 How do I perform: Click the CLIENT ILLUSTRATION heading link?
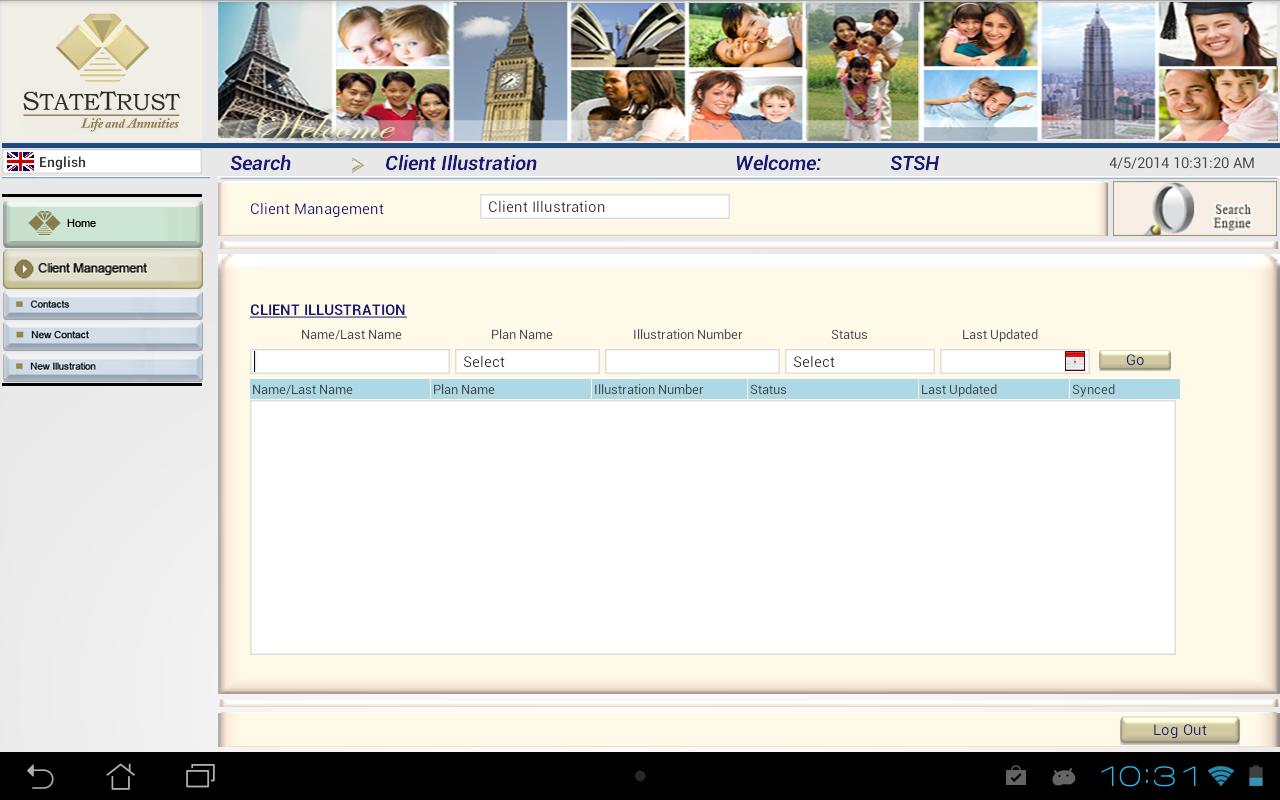coord(328,310)
